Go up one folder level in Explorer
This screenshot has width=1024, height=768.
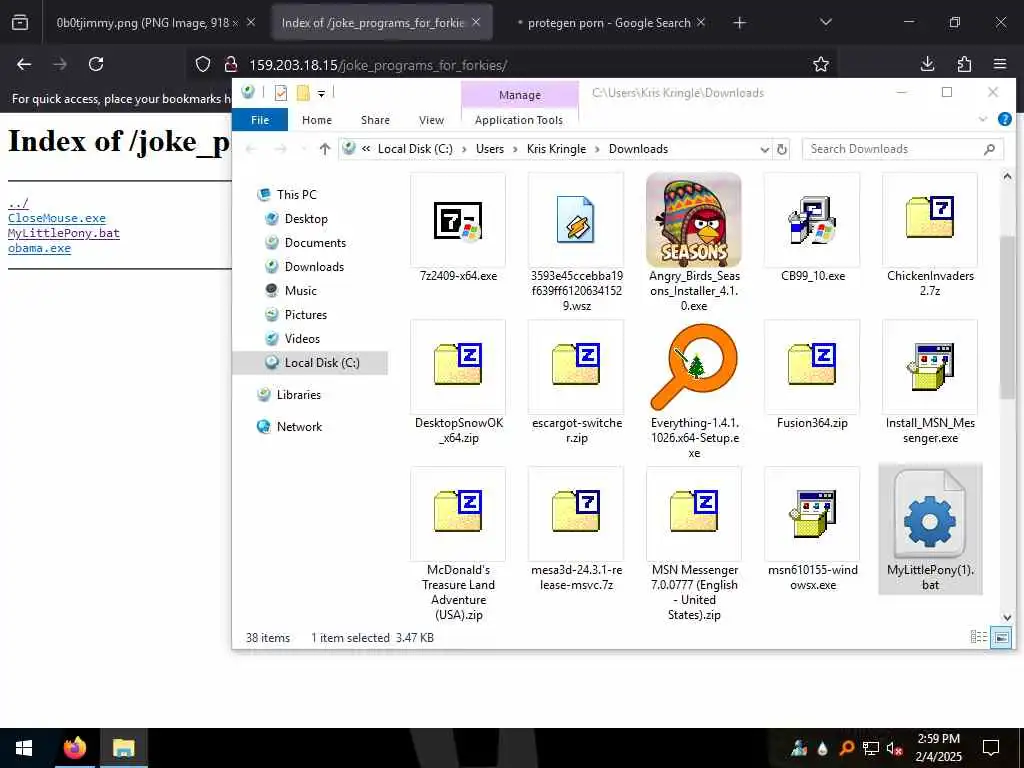(325, 149)
